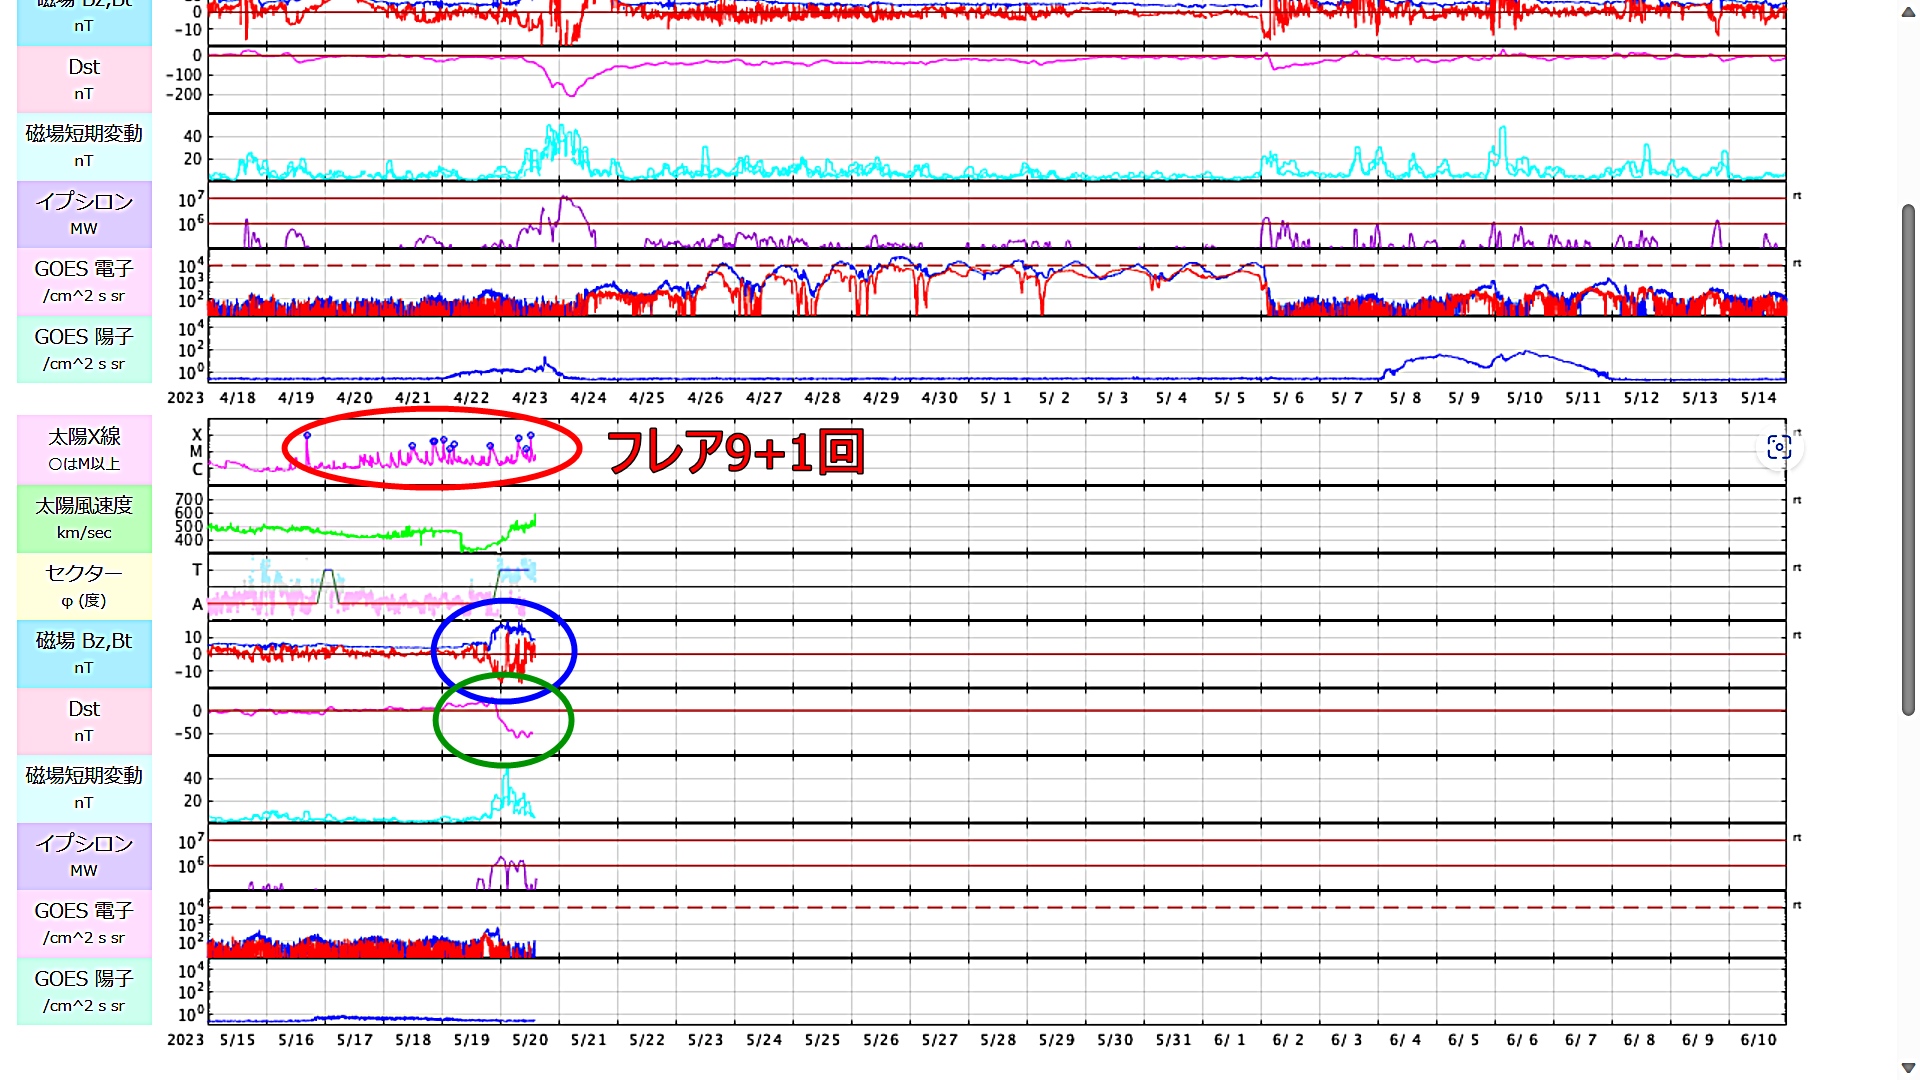This screenshot has width=1920, height=1080.
Task: Click the scroll up arrow of page scrollbar
Action: [1907, 13]
